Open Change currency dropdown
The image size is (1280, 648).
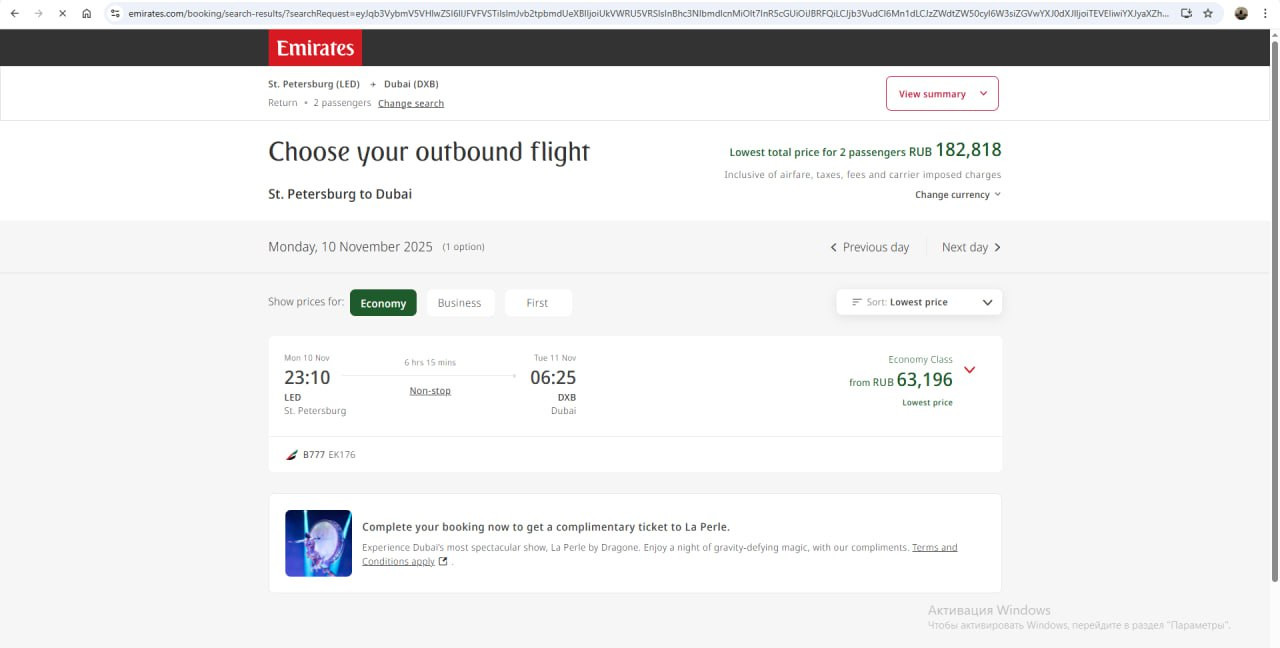tap(957, 195)
